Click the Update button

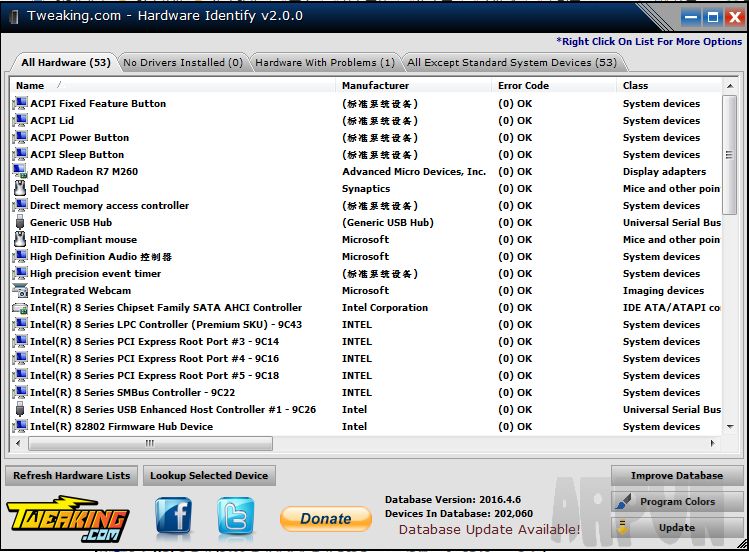coord(677,528)
